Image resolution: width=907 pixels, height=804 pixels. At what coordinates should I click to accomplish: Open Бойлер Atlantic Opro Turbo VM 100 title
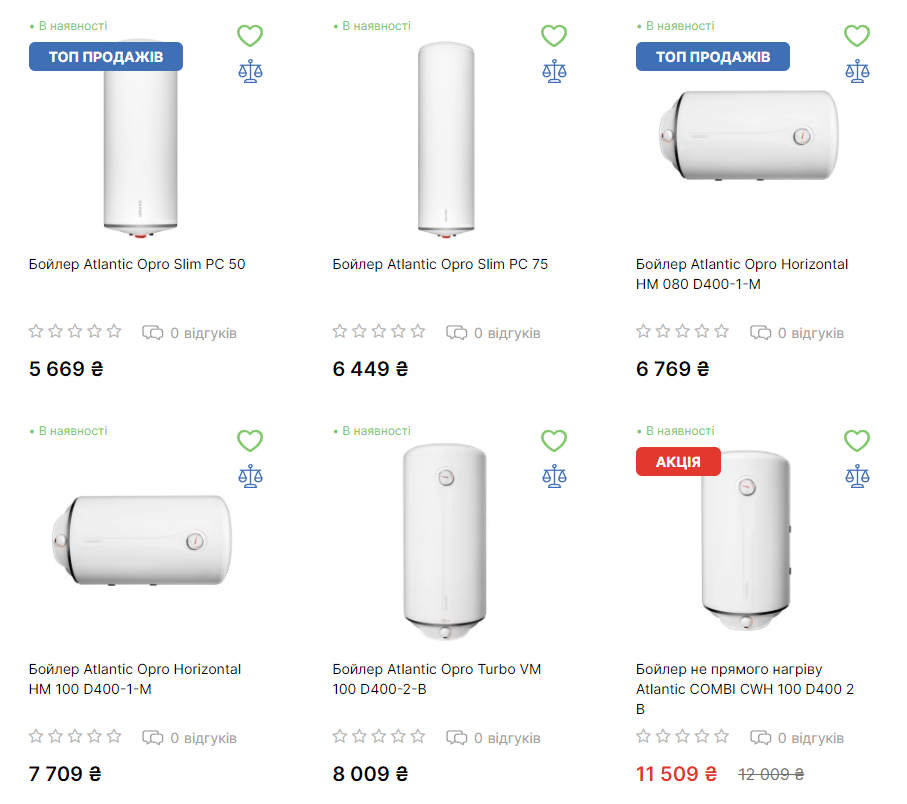[x=436, y=679]
